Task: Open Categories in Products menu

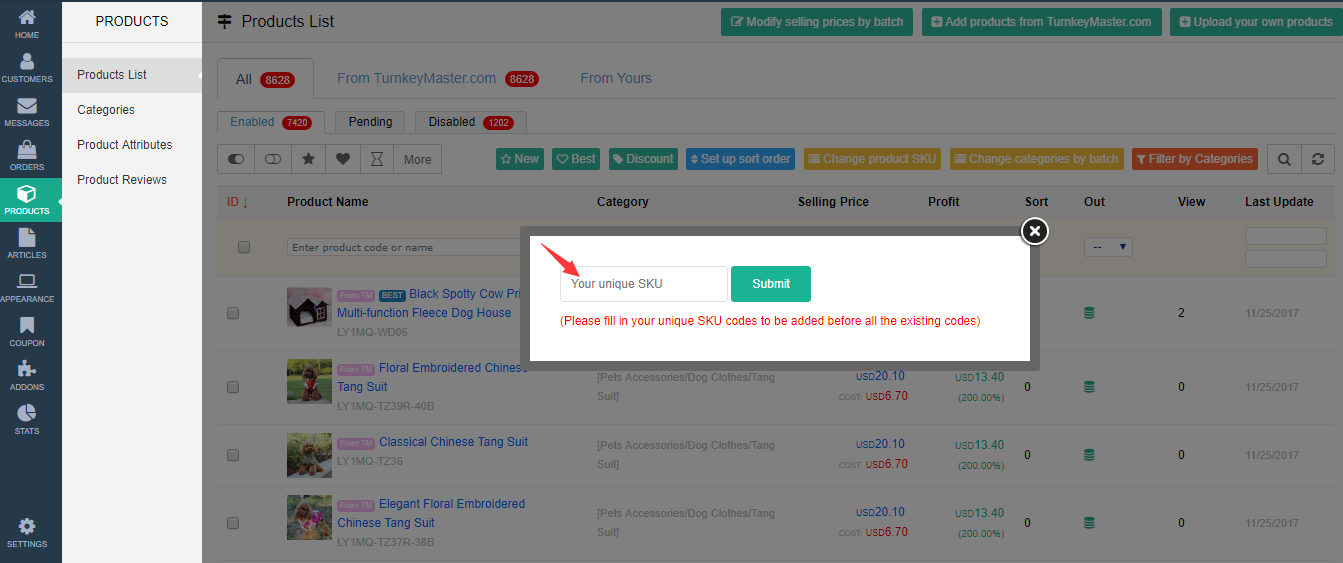Action: (x=106, y=110)
